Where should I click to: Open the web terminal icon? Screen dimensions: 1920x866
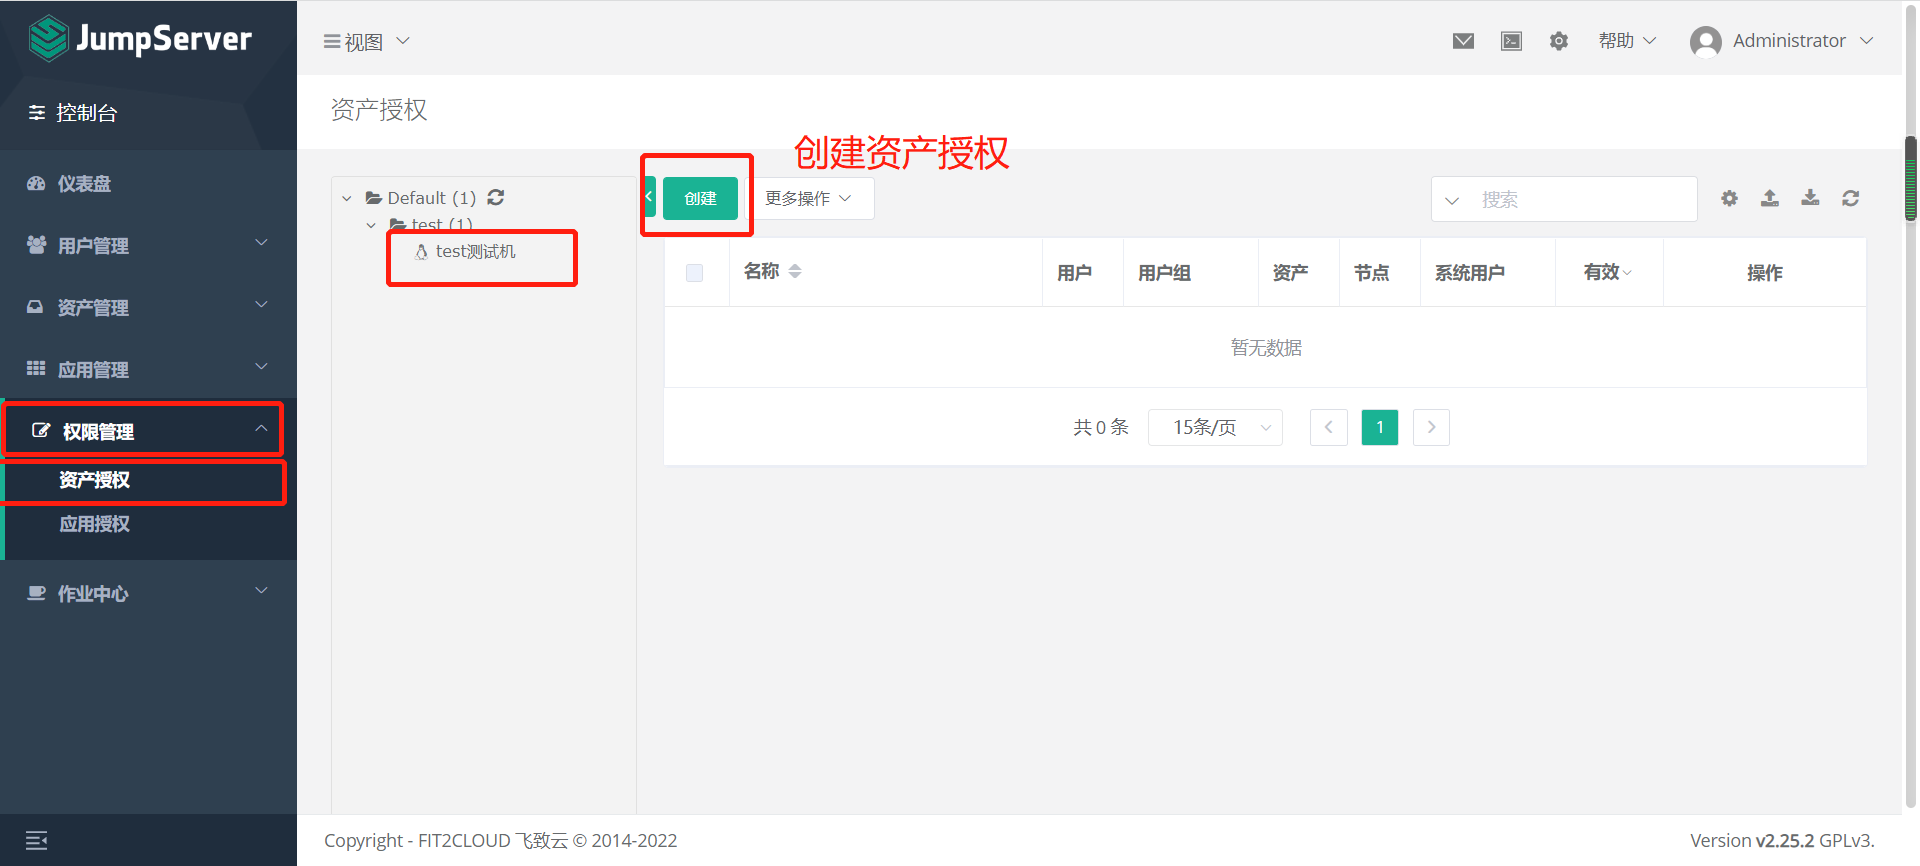(1511, 41)
